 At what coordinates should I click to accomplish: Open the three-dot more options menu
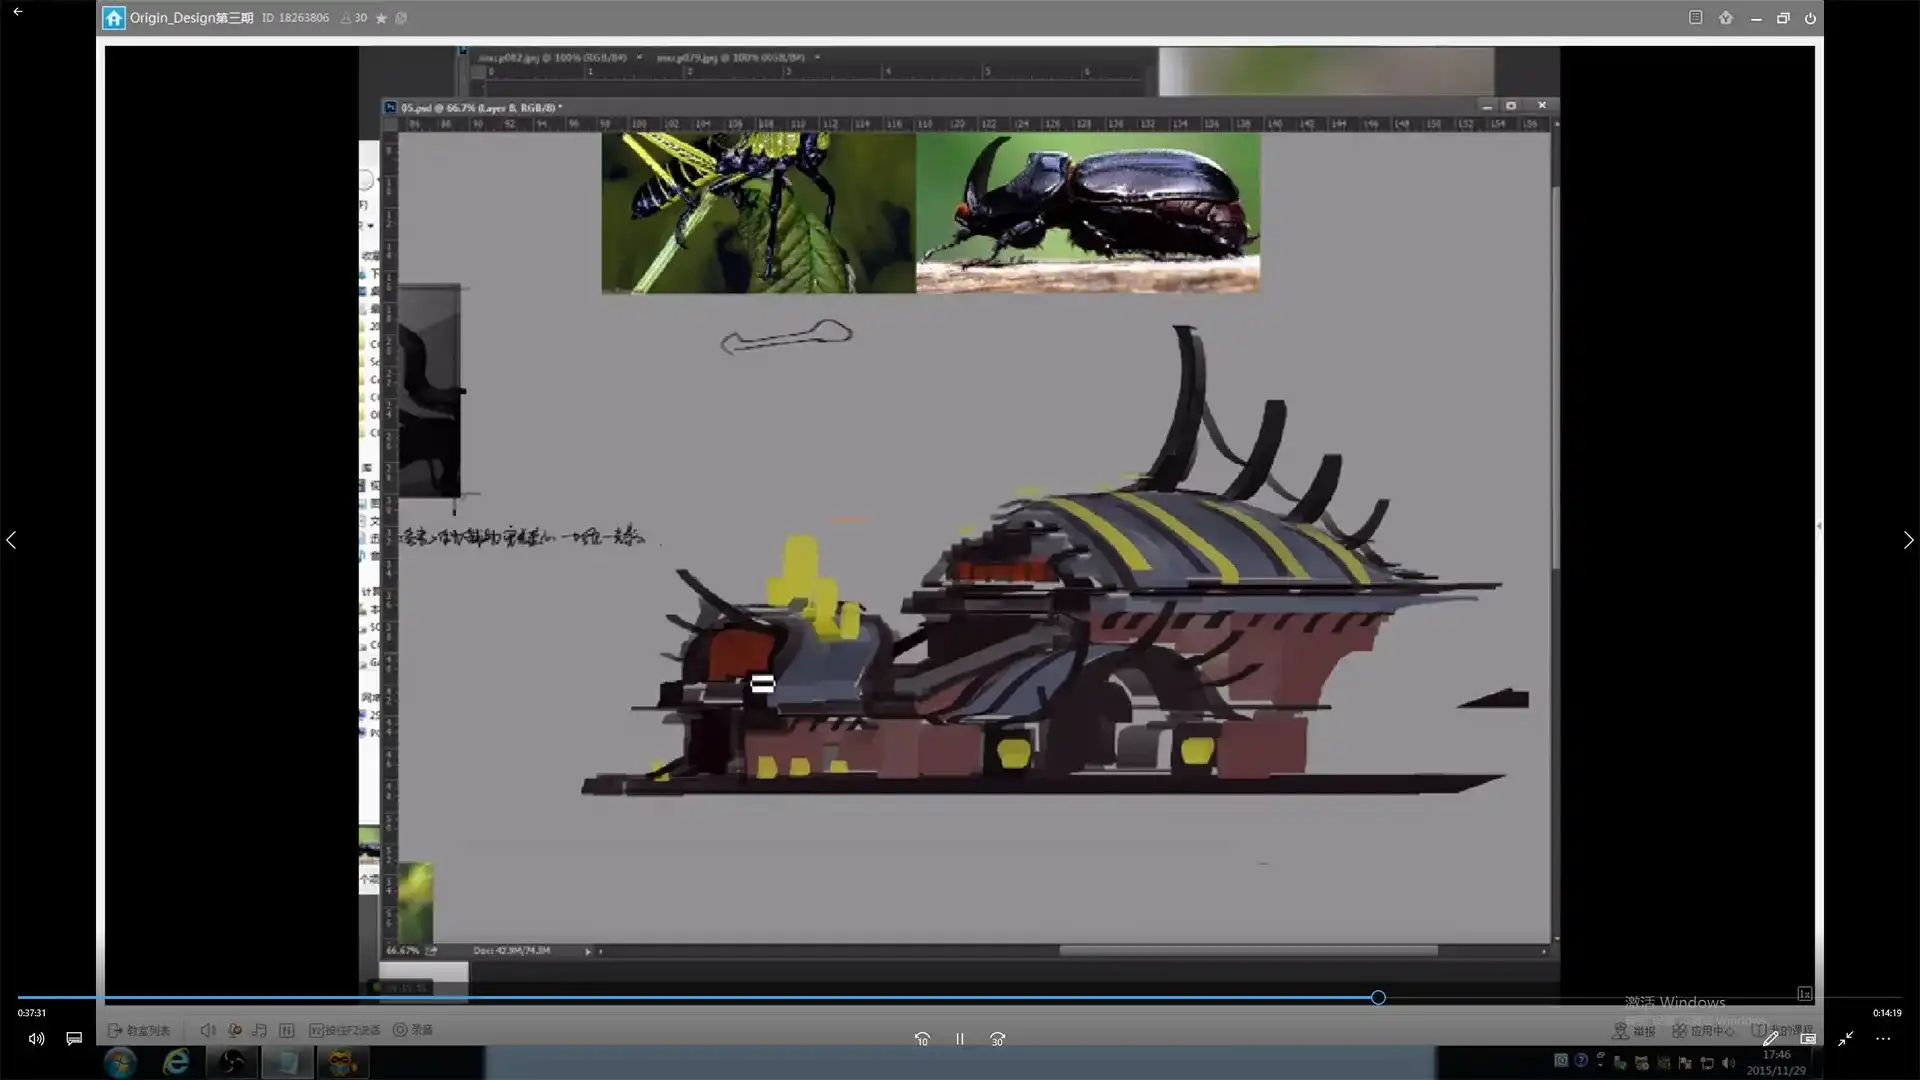tap(1883, 1039)
